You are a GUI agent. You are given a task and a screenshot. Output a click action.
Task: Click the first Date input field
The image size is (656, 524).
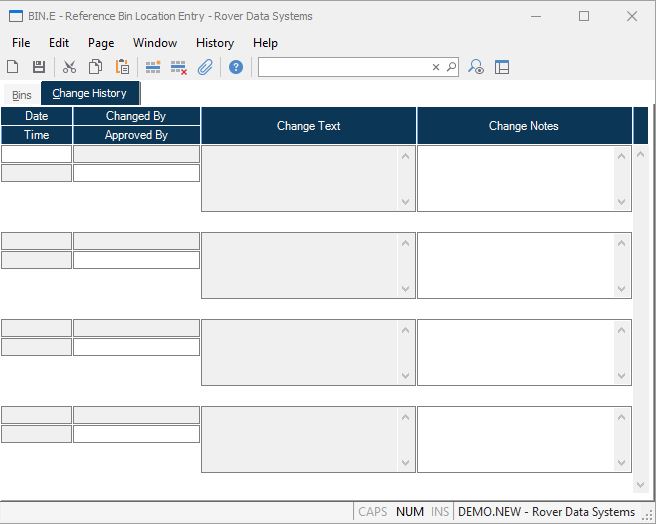point(37,154)
